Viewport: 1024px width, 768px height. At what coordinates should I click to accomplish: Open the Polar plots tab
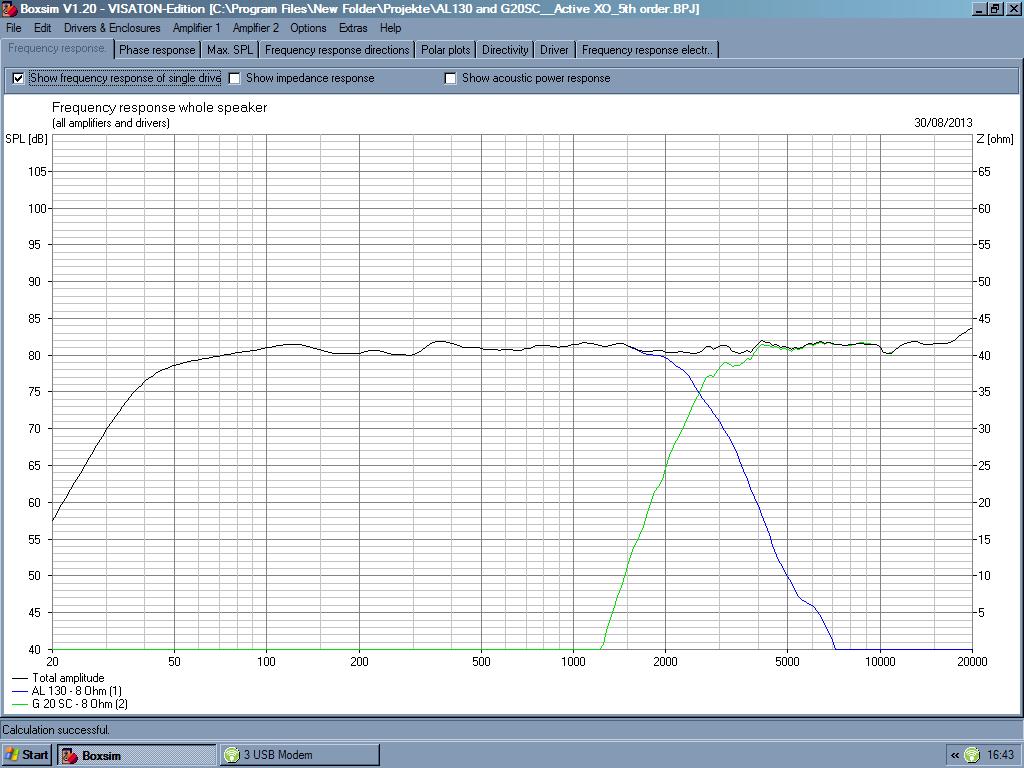click(x=446, y=50)
